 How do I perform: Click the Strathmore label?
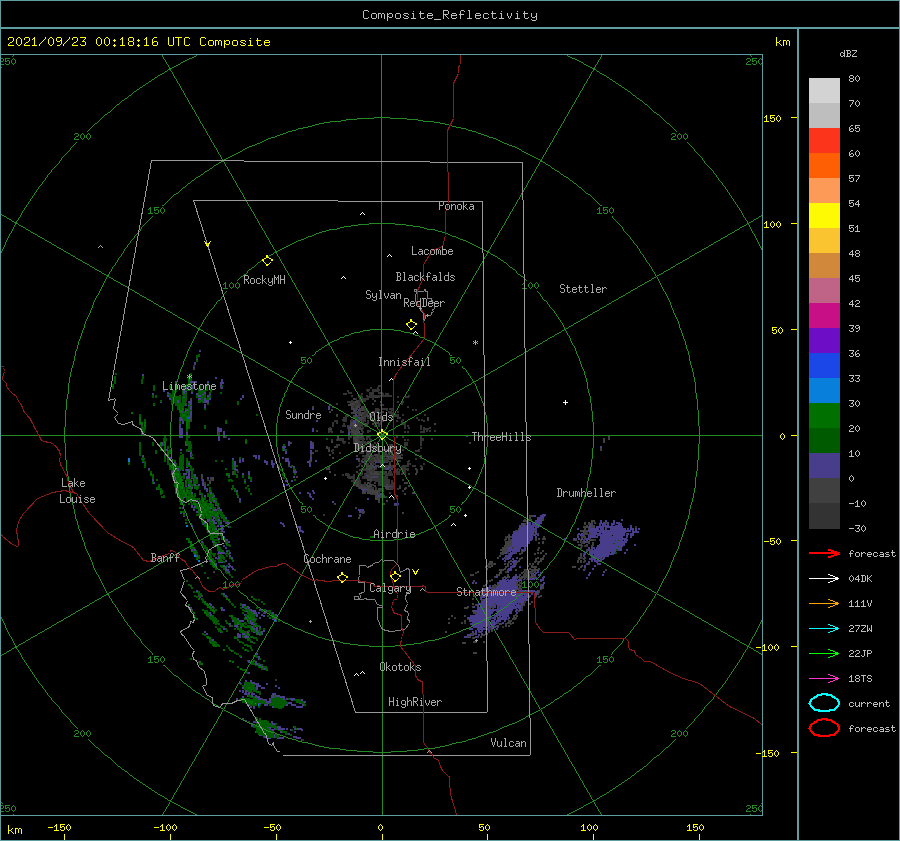[x=486, y=592]
